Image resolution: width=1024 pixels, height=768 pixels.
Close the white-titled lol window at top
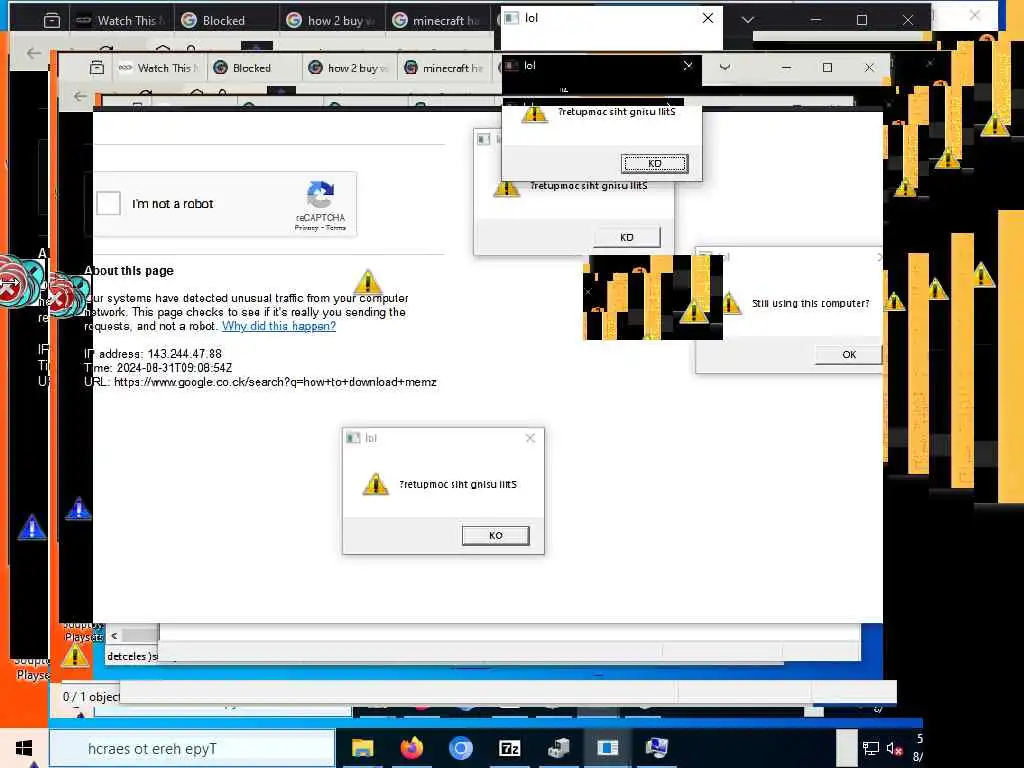pyautogui.click(x=708, y=18)
